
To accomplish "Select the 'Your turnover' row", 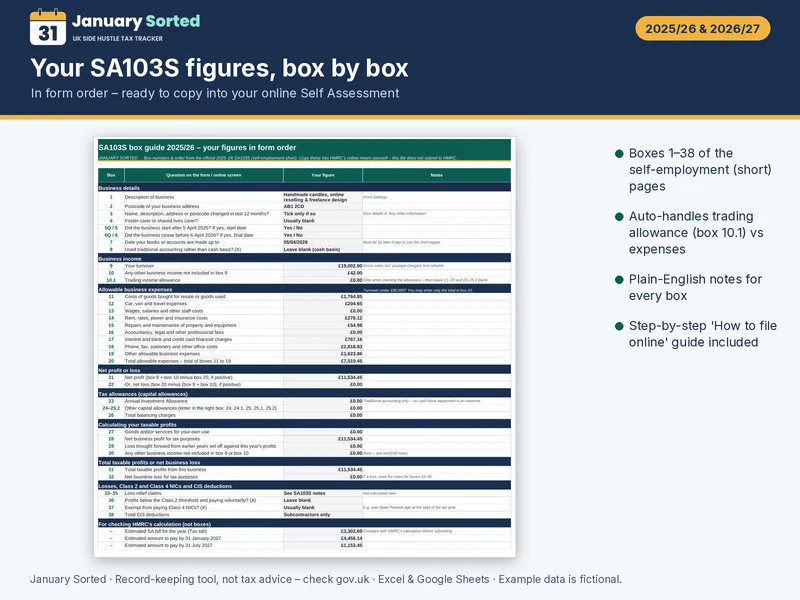I will [x=304, y=266].
